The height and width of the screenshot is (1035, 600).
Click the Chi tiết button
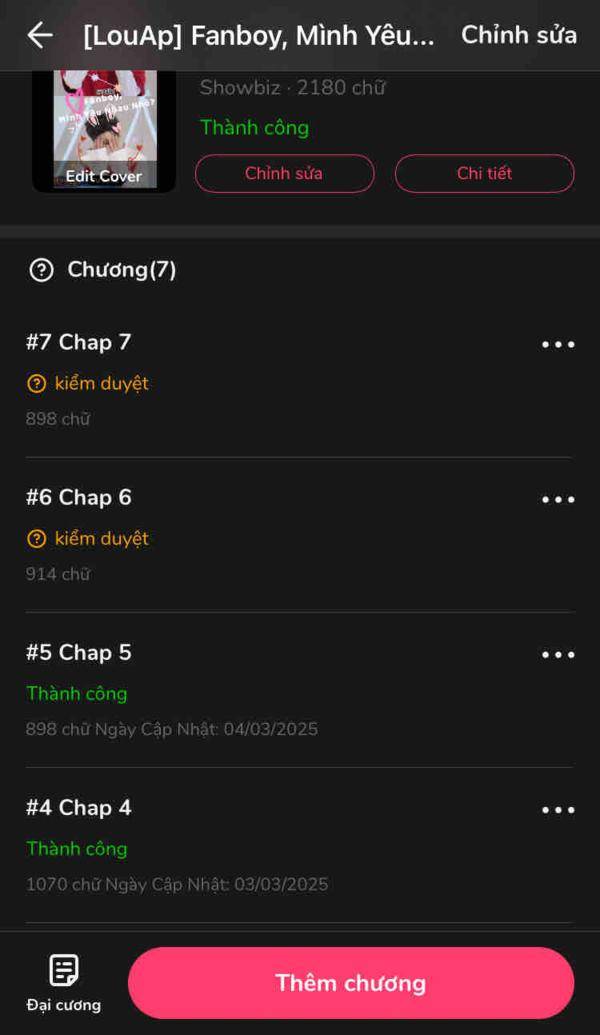pyautogui.click(x=484, y=174)
